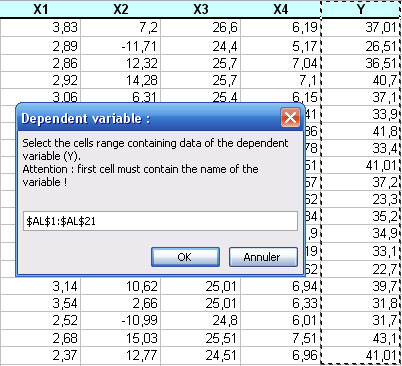Click cell with value 2,86
Viewport: 402px width, 366px height.
click(x=40, y=63)
